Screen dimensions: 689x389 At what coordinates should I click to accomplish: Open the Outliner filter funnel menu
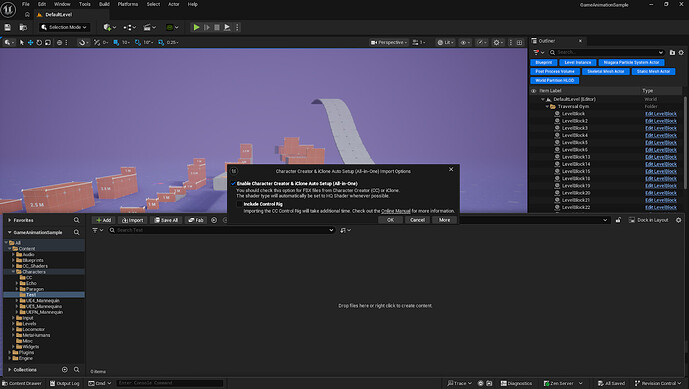coord(538,52)
